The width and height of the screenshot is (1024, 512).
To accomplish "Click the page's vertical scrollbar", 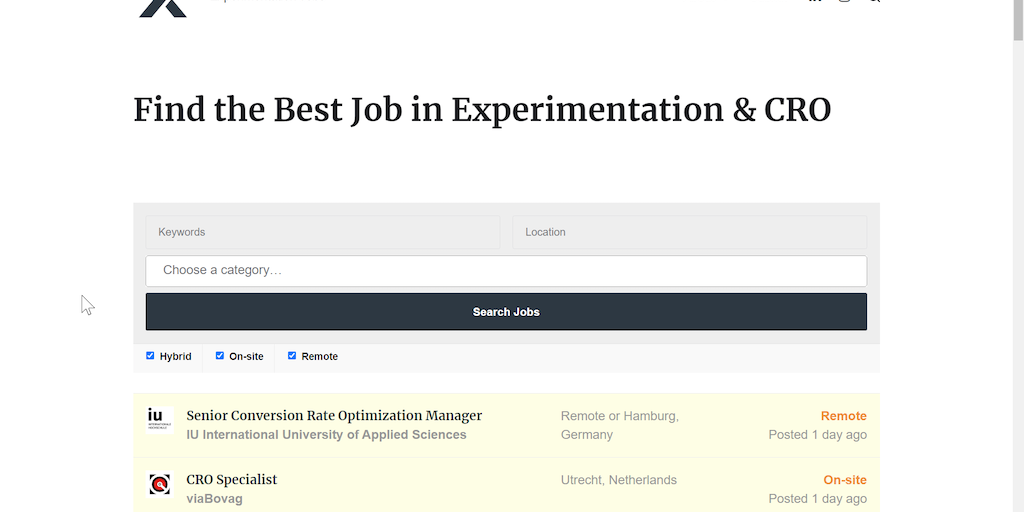I will point(1018,256).
